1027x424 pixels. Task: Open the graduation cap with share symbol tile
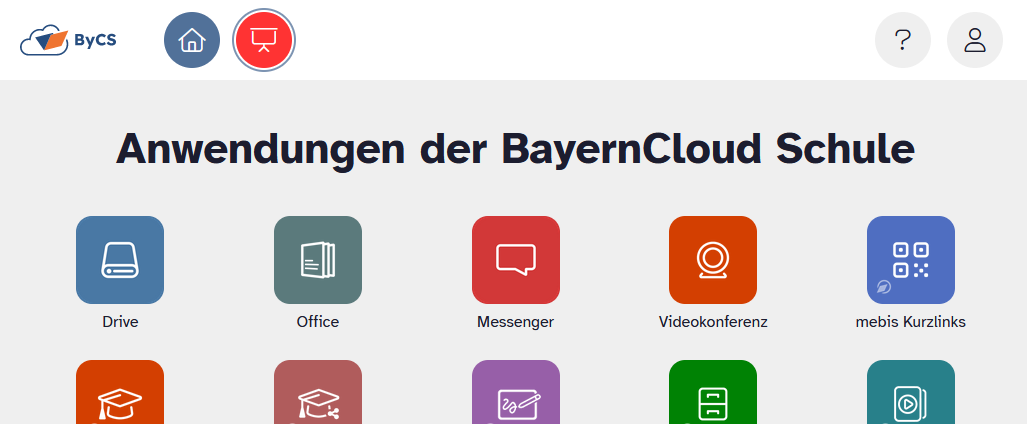pyautogui.click(x=318, y=396)
